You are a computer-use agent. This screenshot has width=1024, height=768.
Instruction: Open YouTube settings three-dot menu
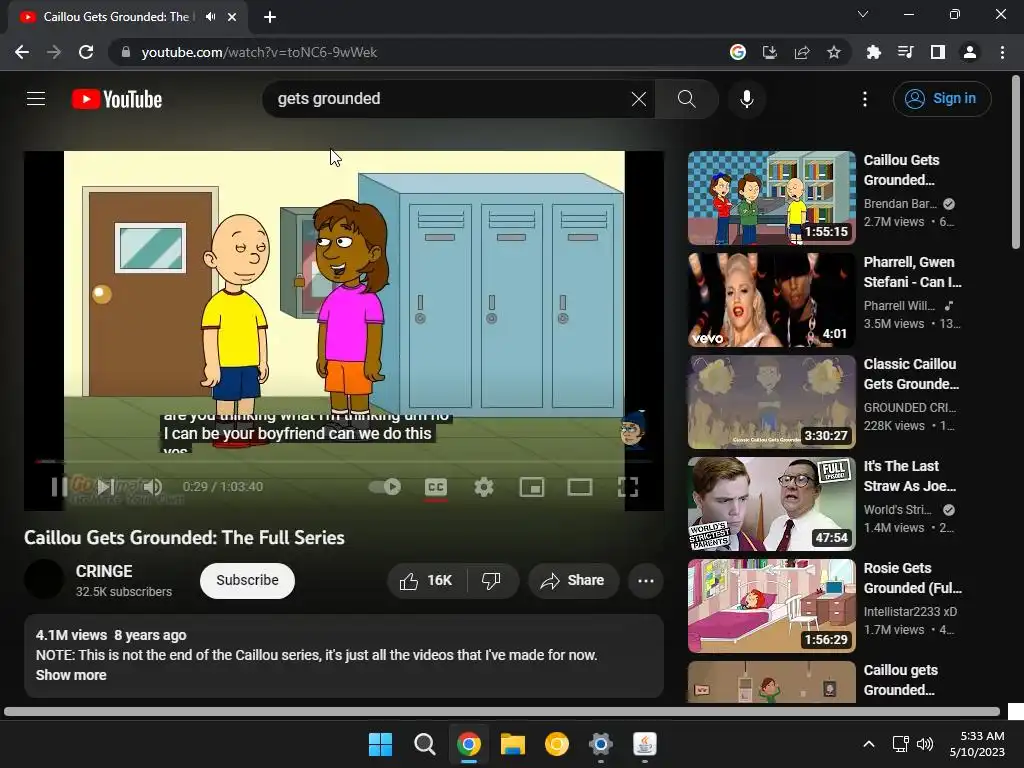pyautogui.click(x=865, y=99)
